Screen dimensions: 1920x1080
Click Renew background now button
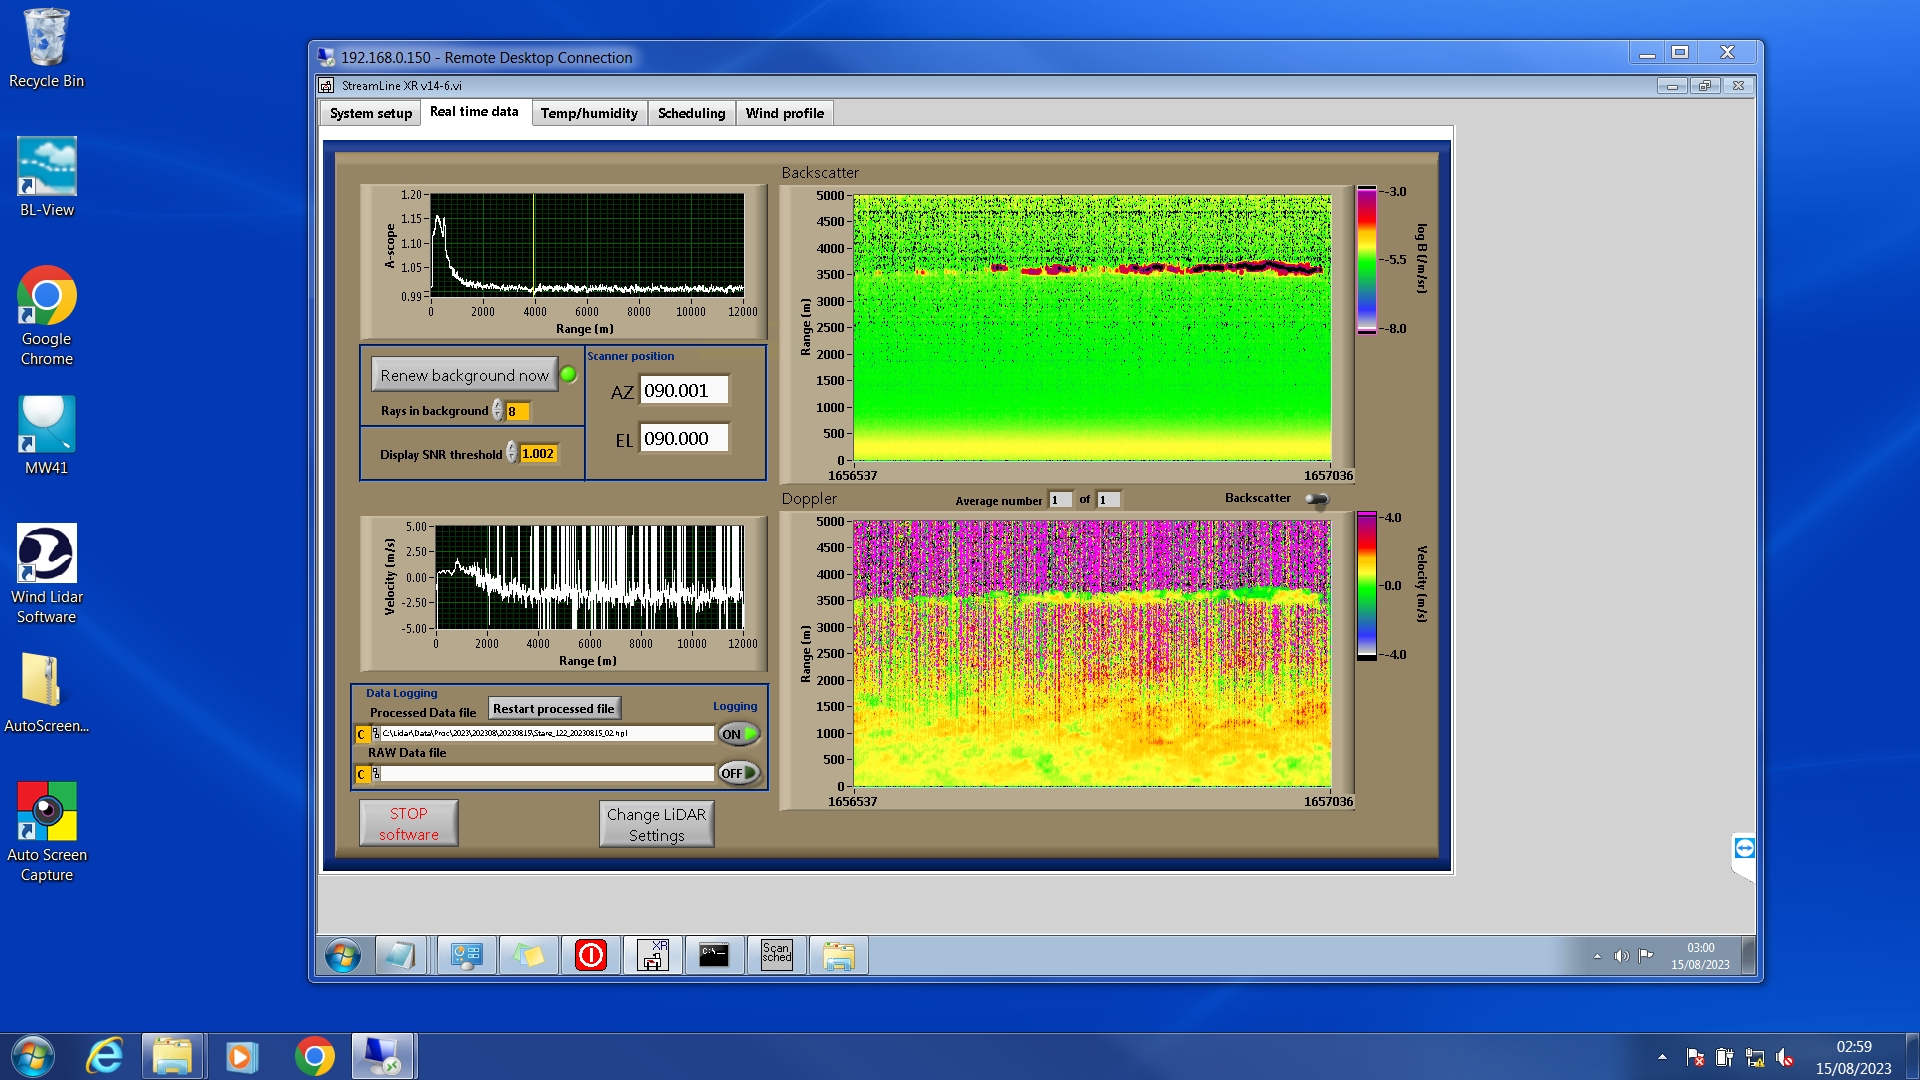(464, 375)
